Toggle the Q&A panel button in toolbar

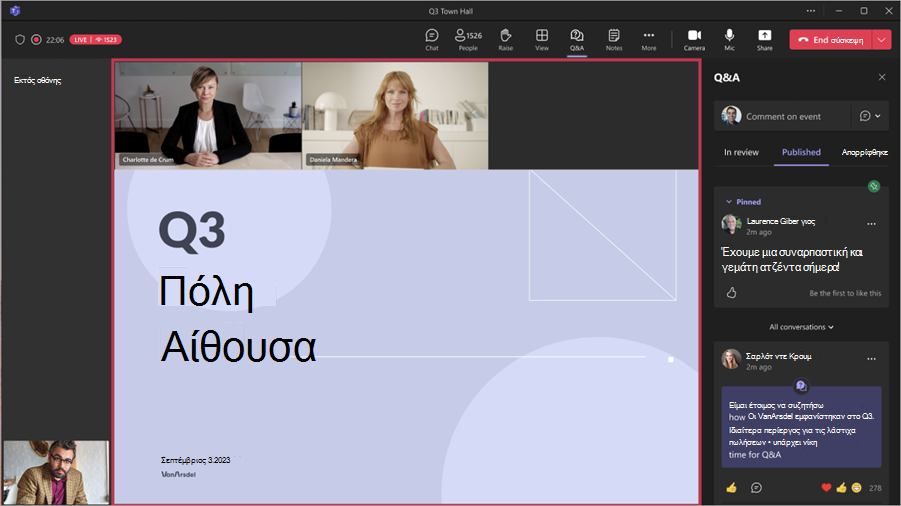577,40
